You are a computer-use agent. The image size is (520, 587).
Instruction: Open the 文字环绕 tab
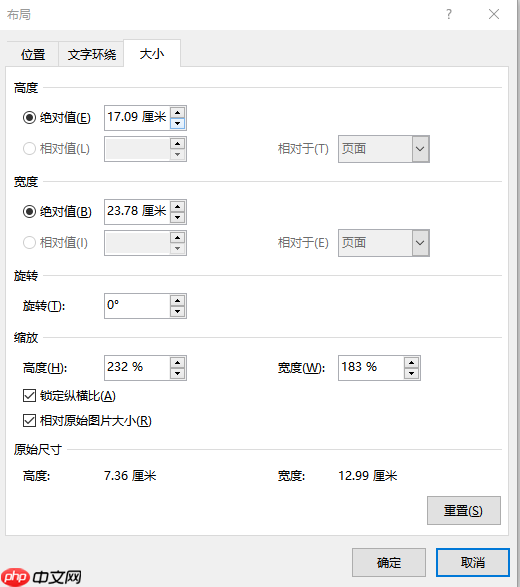pos(91,54)
